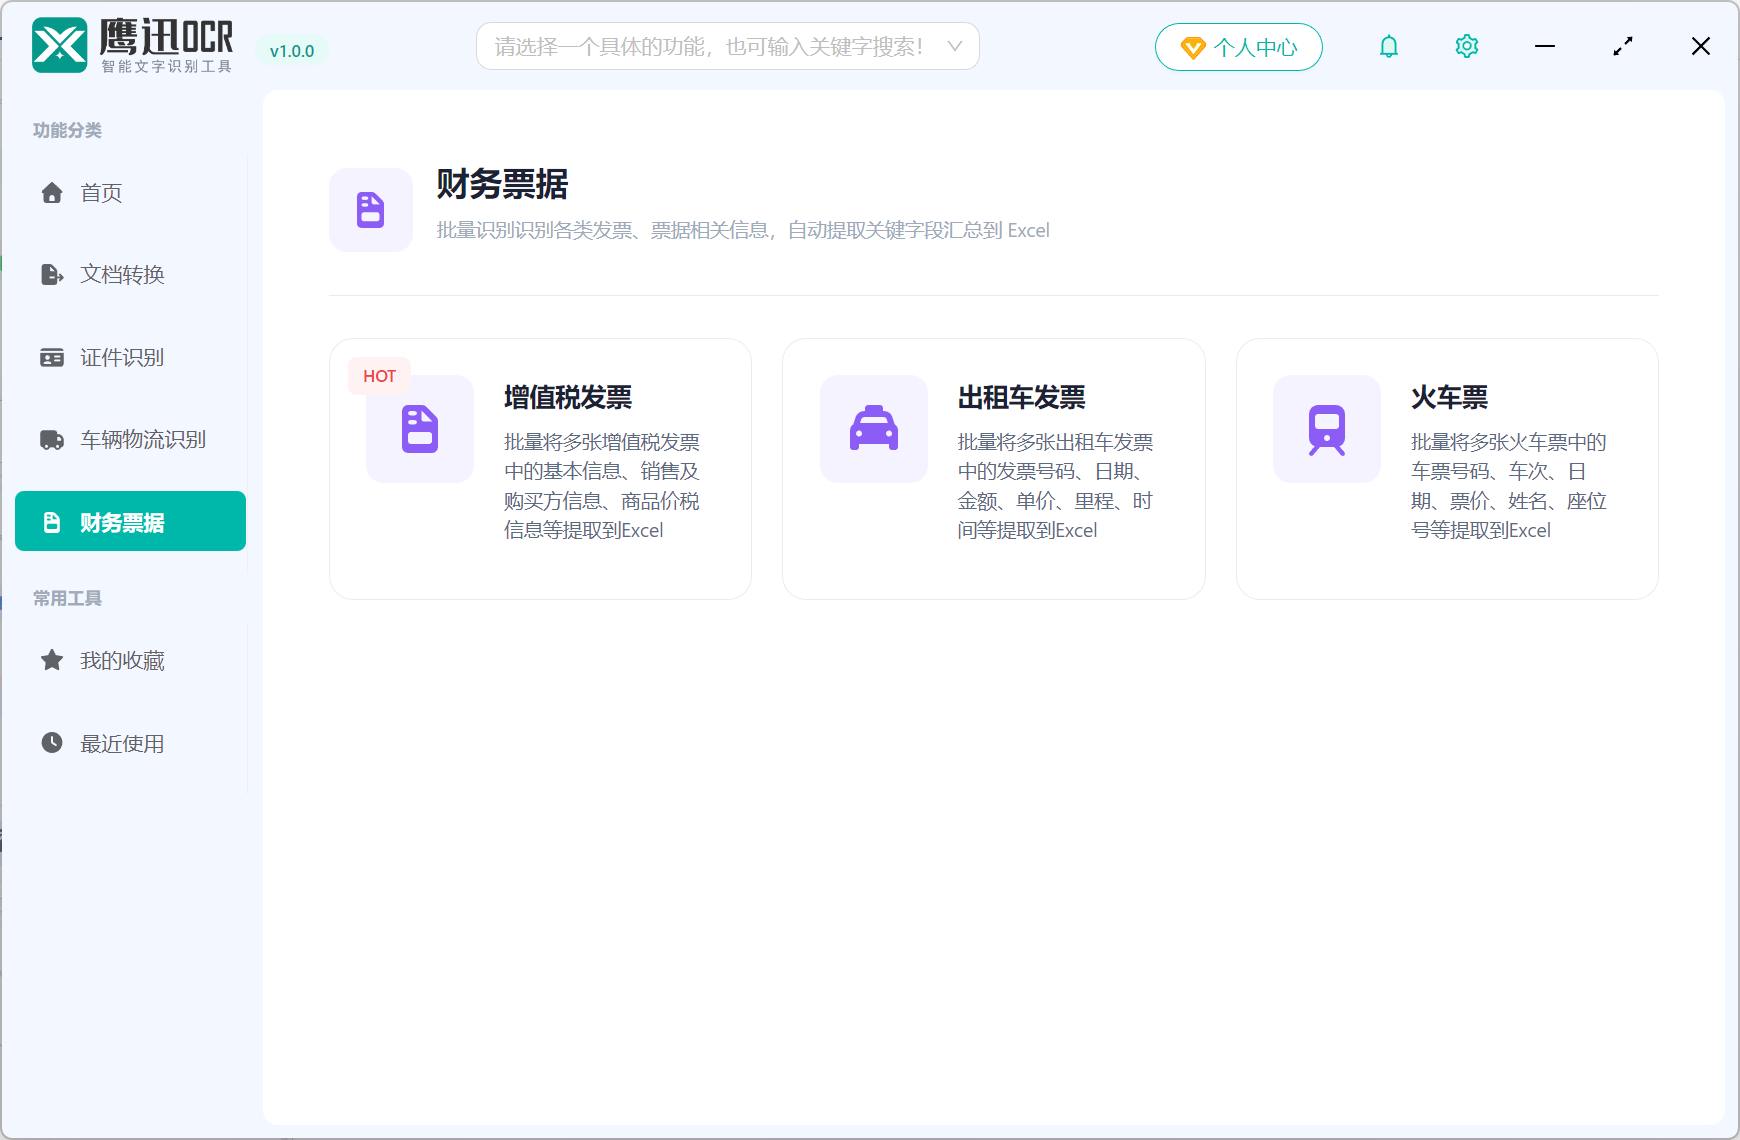Screen dimensions: 1740x1140
Task: Open 个人中心
Action: pyautogui.click(x=1238, y=46)
